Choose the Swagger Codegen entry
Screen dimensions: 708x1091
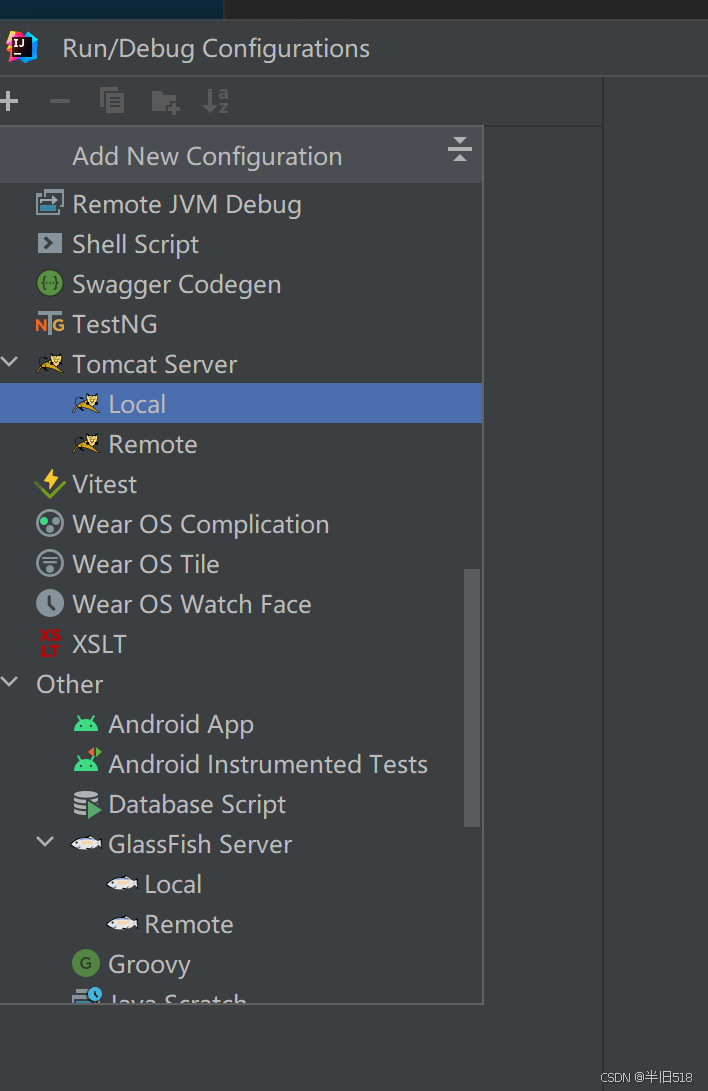[x=241, y=284]
